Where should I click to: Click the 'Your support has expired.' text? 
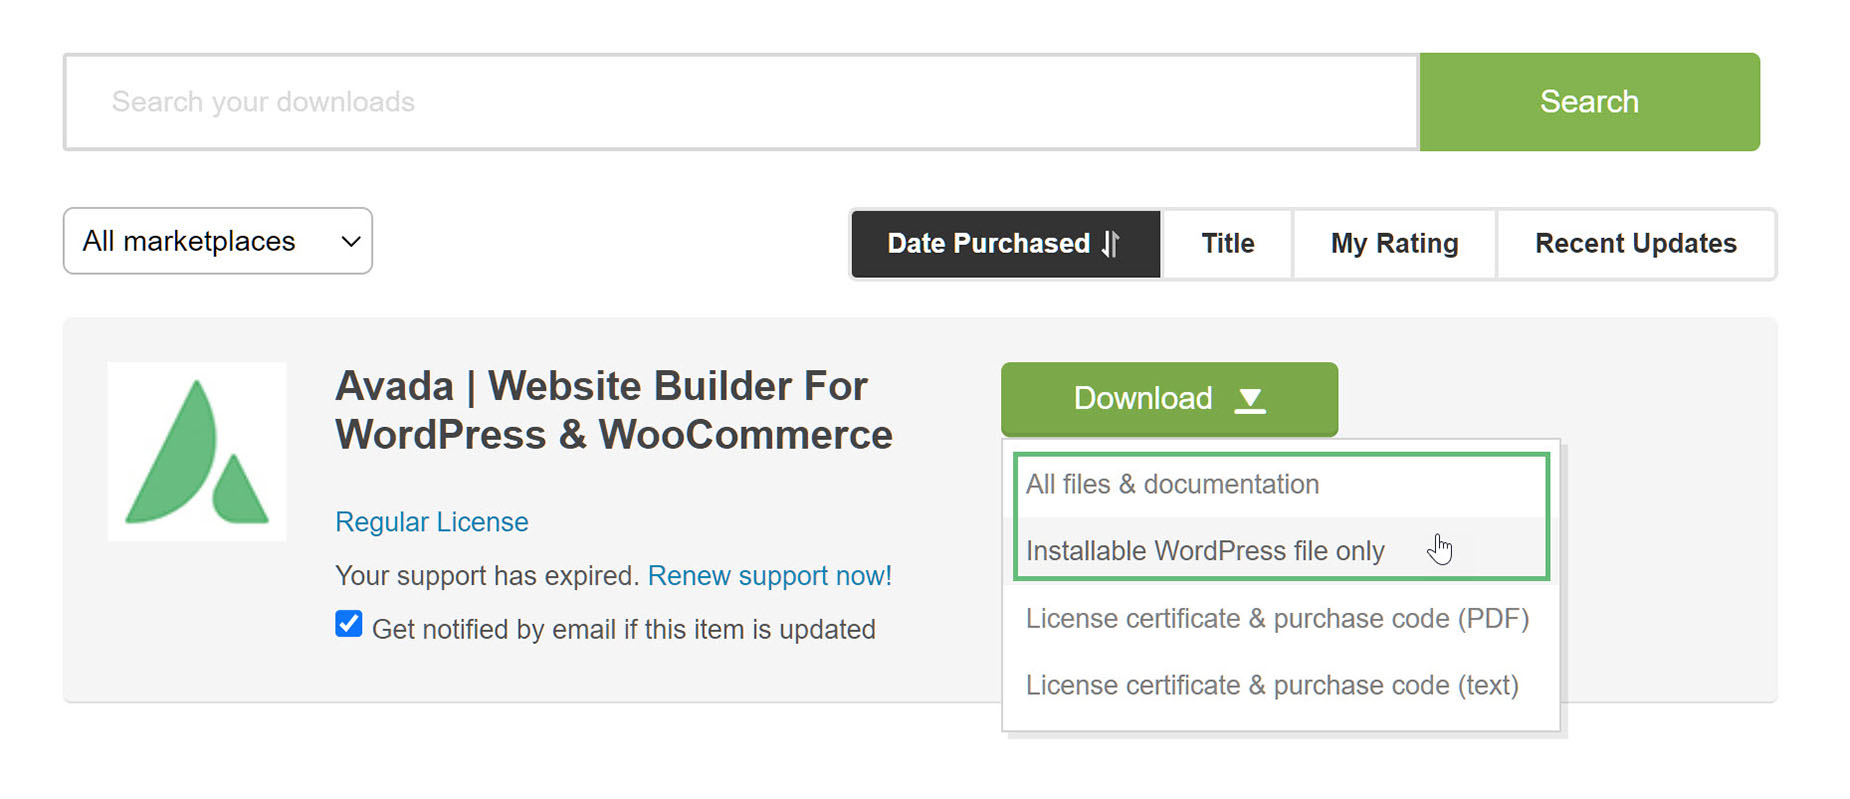pos(487,576)
